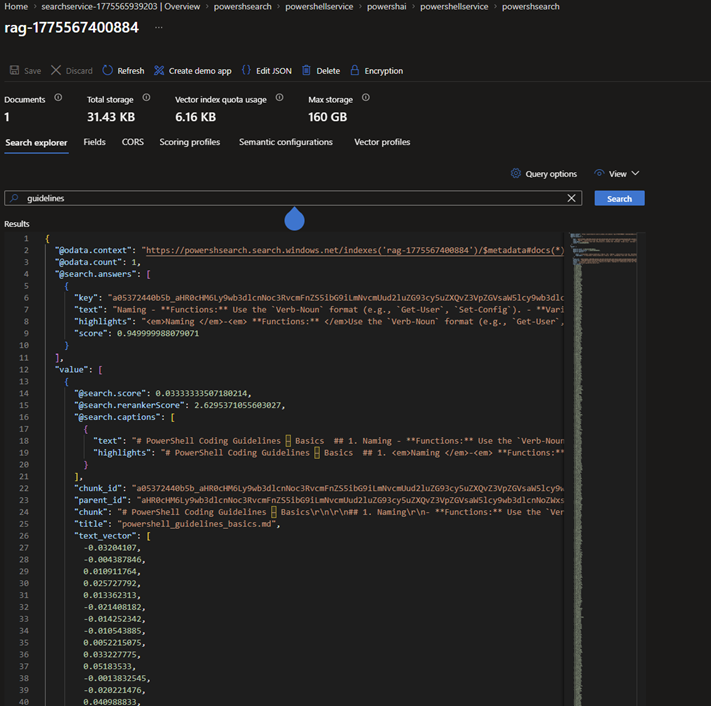The width and height of the screenshot is (711, 706).
Task: Click the Encryption lock icon
Action: click(355, 71)
